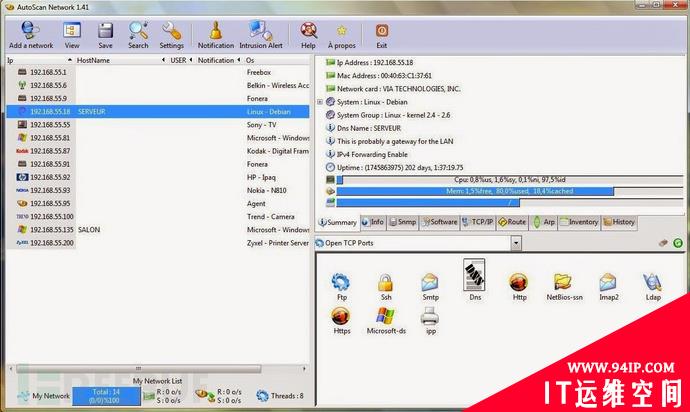Select the Smtp port icon
The image size is (690, 412).
[430, 287]
